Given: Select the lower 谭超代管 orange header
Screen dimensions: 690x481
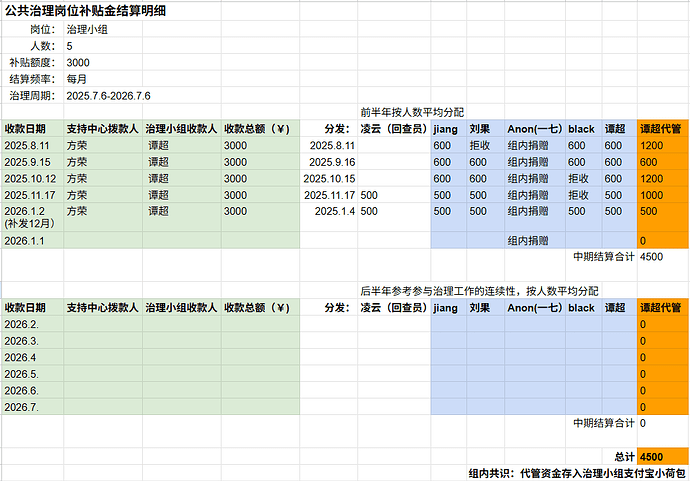Looking at the screenshot, I should (661, 308).
